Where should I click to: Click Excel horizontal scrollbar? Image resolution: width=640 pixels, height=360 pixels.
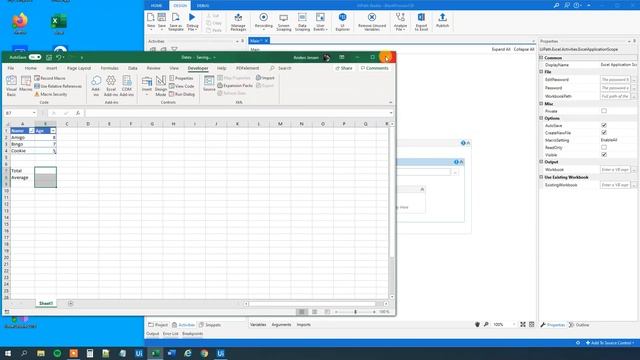(x=312, y=304)
